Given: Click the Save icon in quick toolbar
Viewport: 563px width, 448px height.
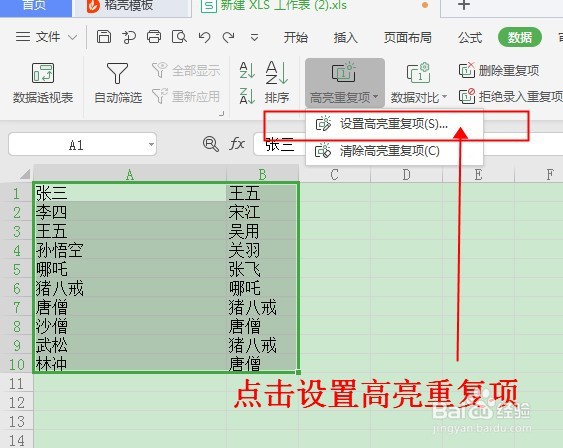Looking at the screenshot, I should coord(104,37).
